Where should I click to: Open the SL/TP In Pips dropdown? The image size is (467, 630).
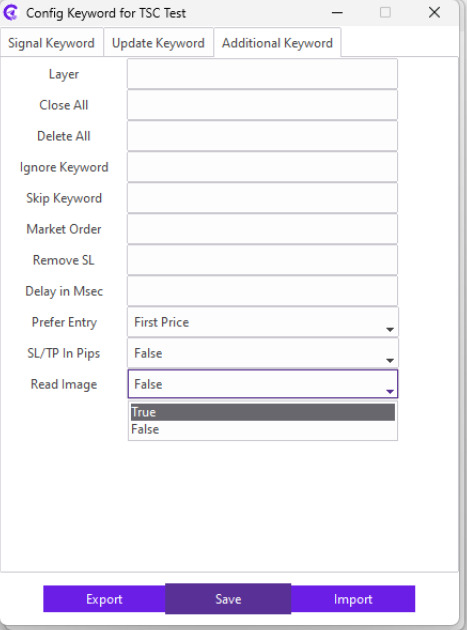263,353
